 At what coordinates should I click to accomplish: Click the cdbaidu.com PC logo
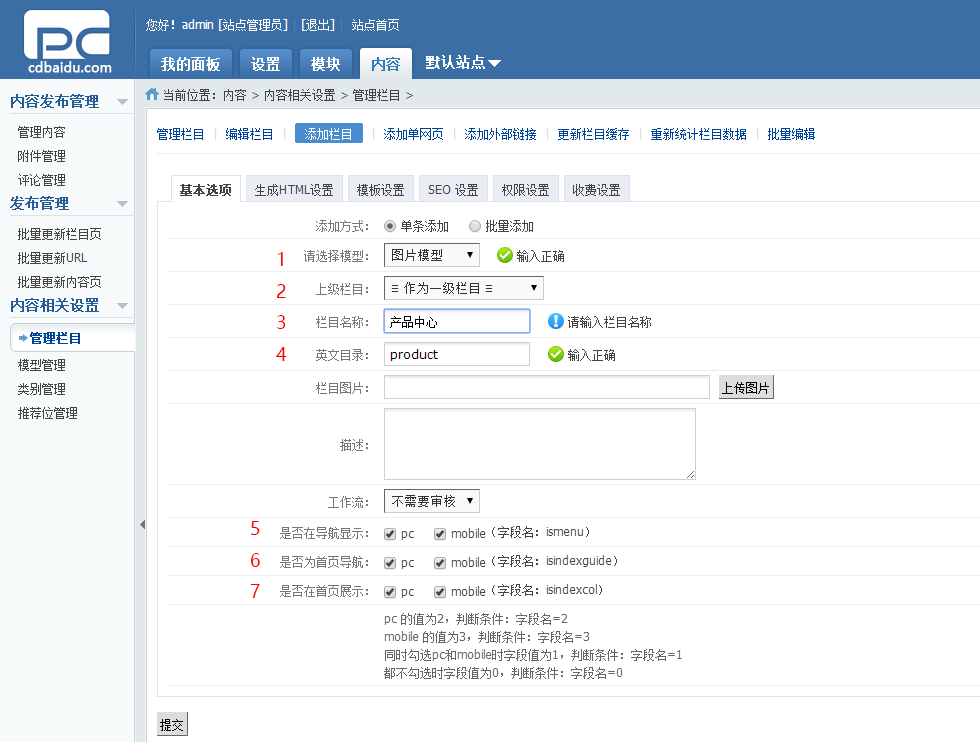68,41
